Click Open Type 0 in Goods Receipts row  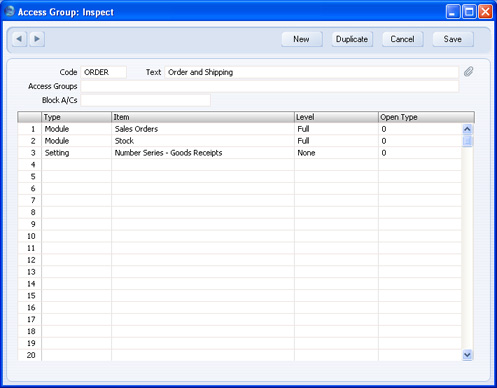point(420,153)
